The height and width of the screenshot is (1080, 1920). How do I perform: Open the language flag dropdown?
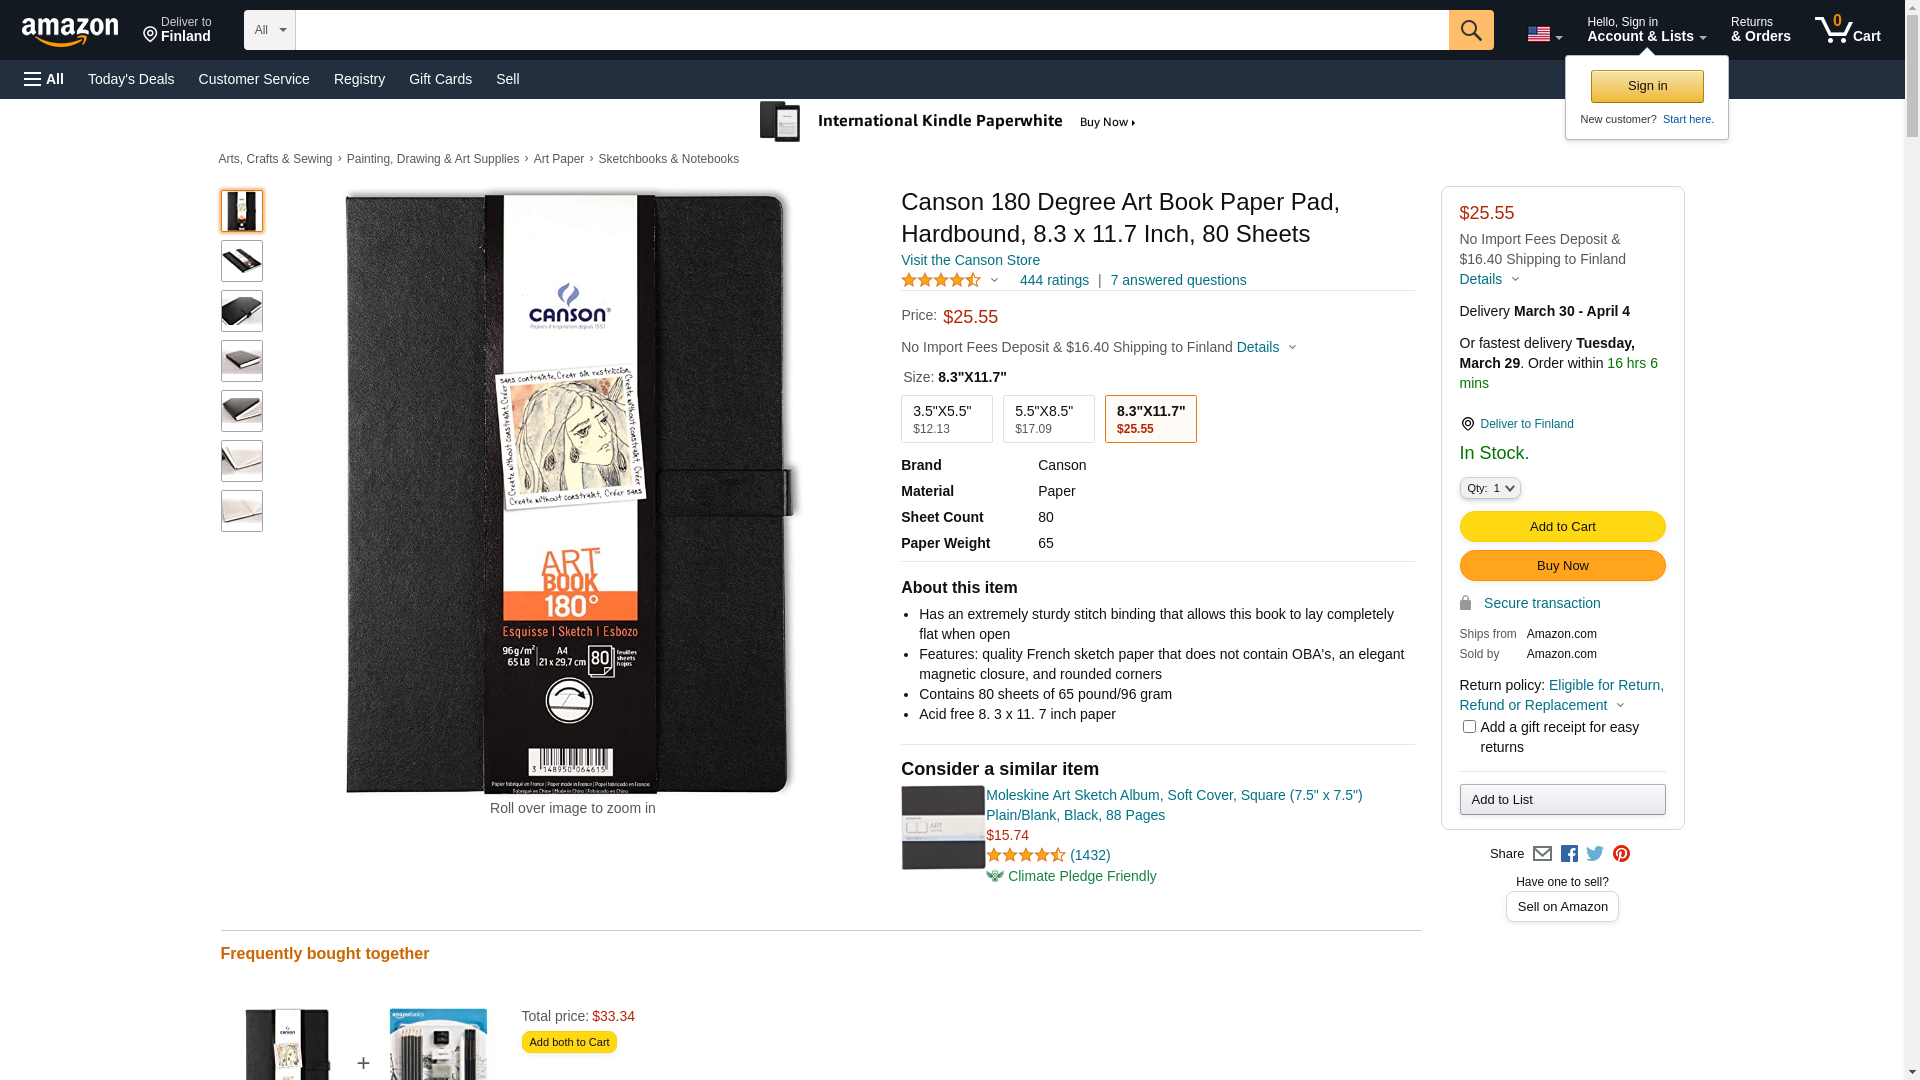1544,35
